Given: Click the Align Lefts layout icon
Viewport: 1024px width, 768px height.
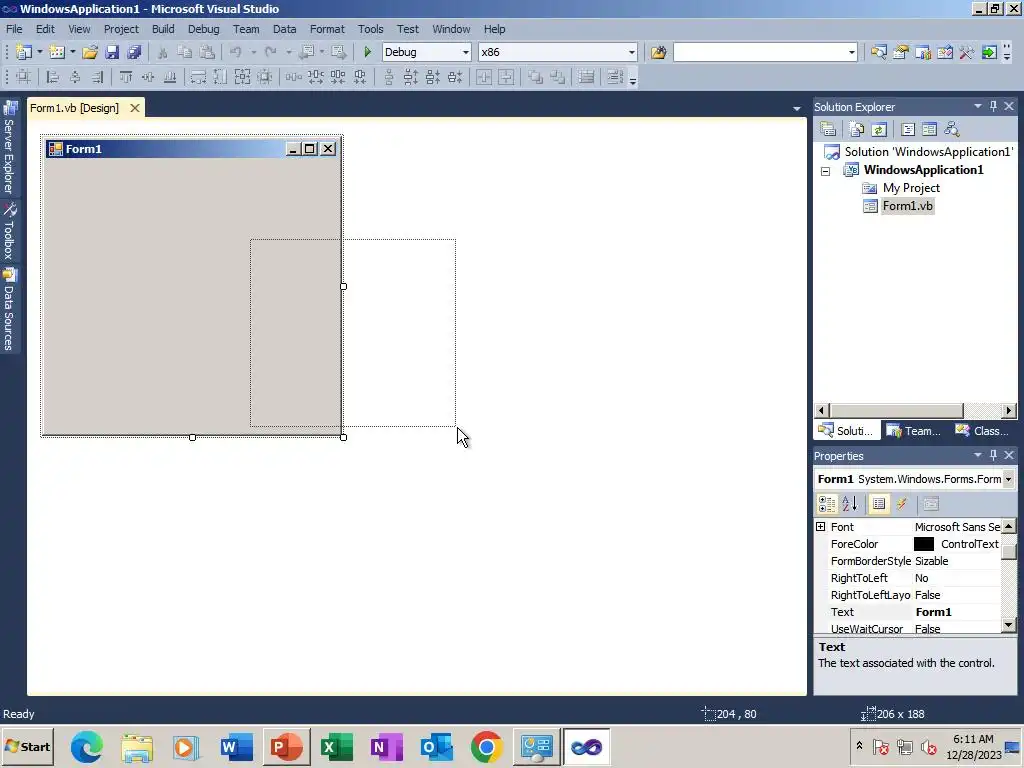Looking at the screenshot, I should point(53,77).
